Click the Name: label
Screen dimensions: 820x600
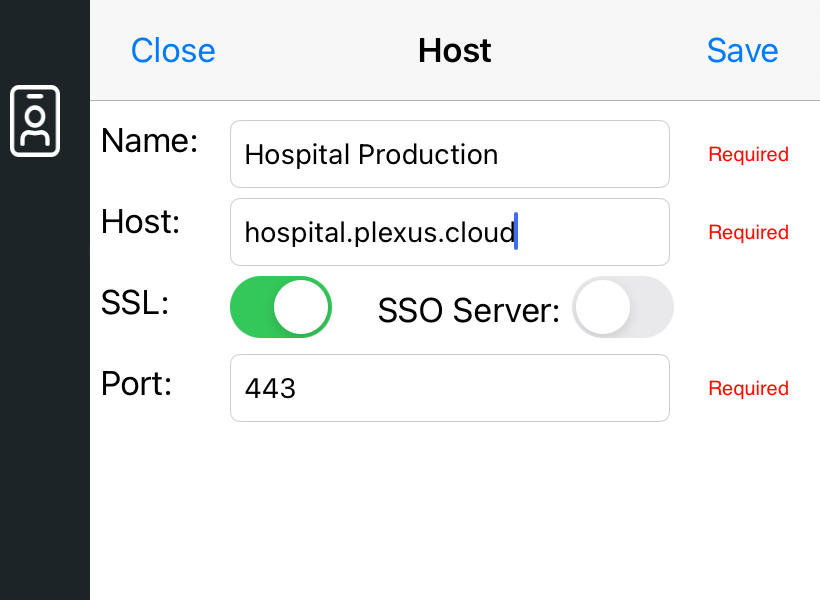click(150, 141)
